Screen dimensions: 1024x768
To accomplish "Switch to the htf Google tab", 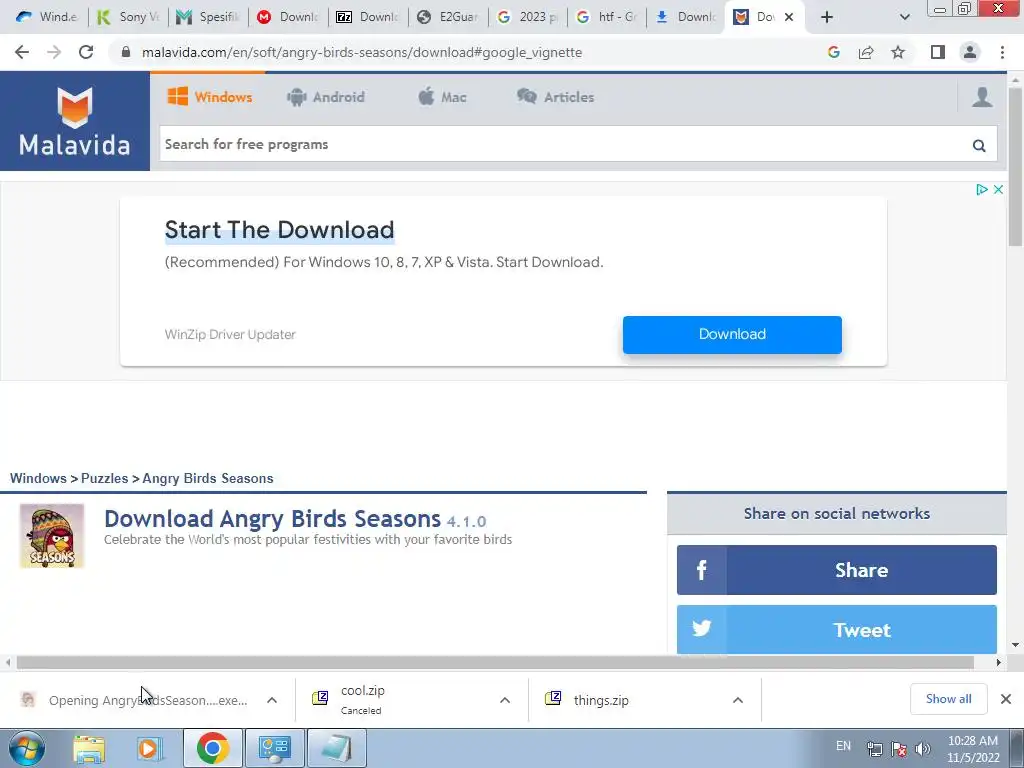I will [608, 17].
